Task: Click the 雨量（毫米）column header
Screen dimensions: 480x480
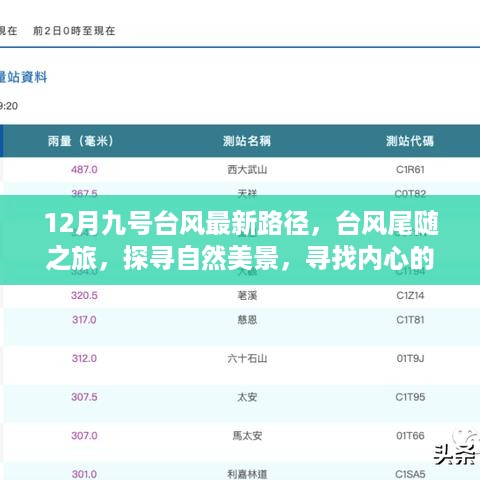Action: (81, 141)
